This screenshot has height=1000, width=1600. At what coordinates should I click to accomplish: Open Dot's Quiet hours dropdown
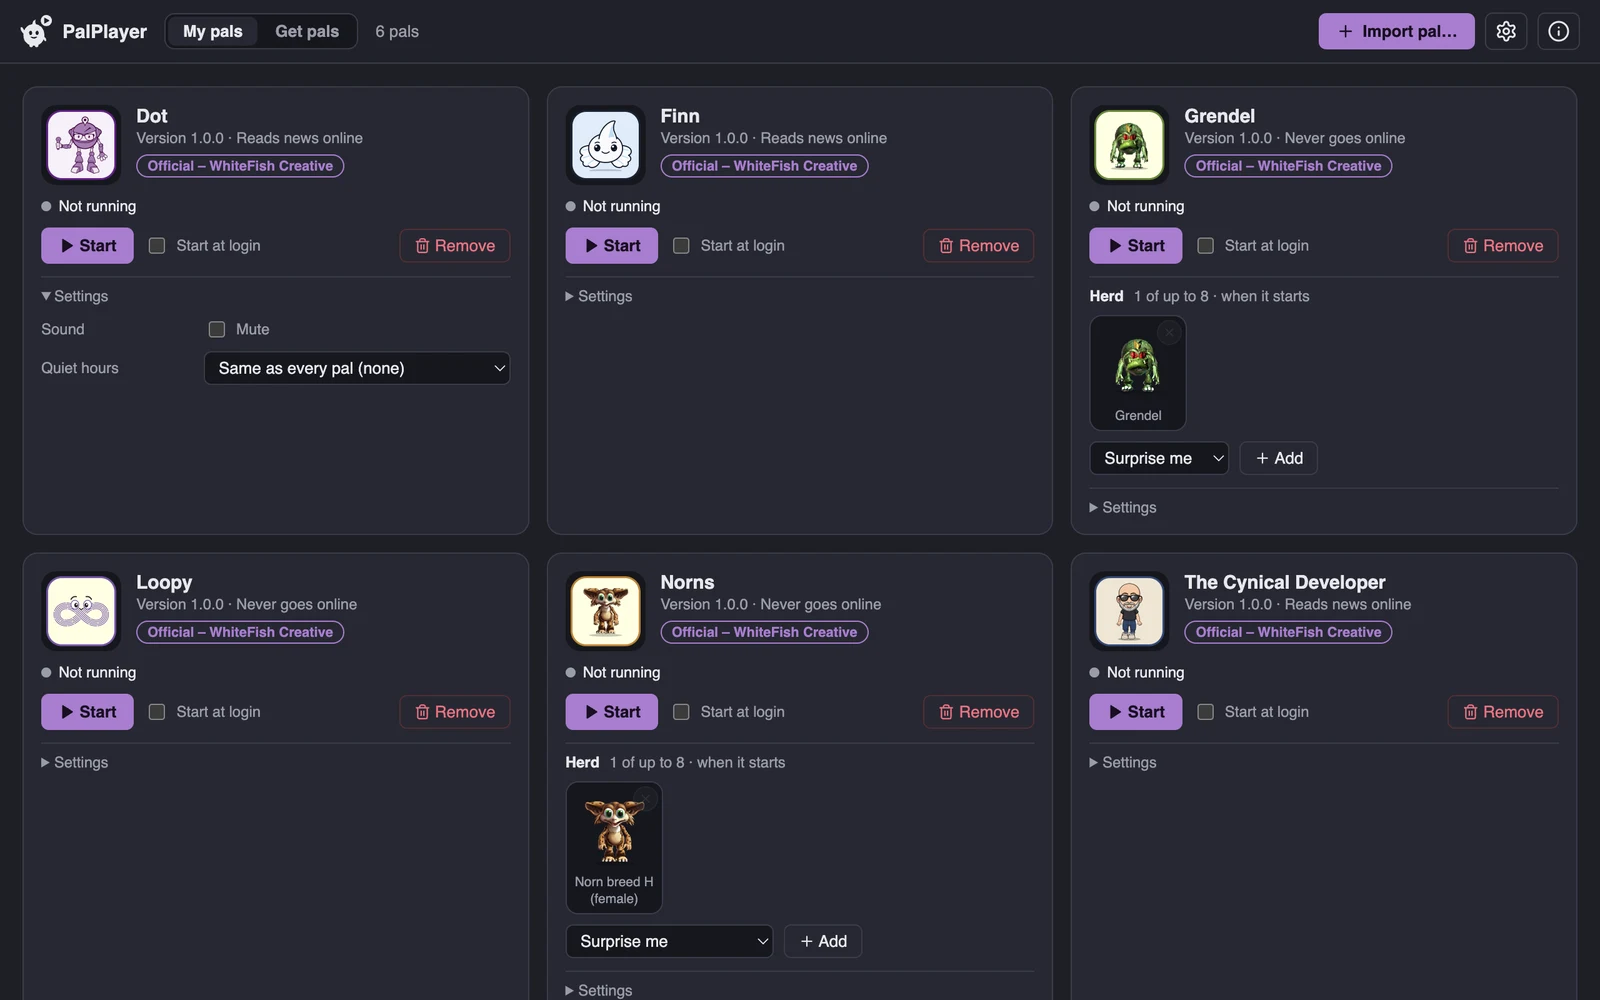pyautogui.click(x=357, y=368)
